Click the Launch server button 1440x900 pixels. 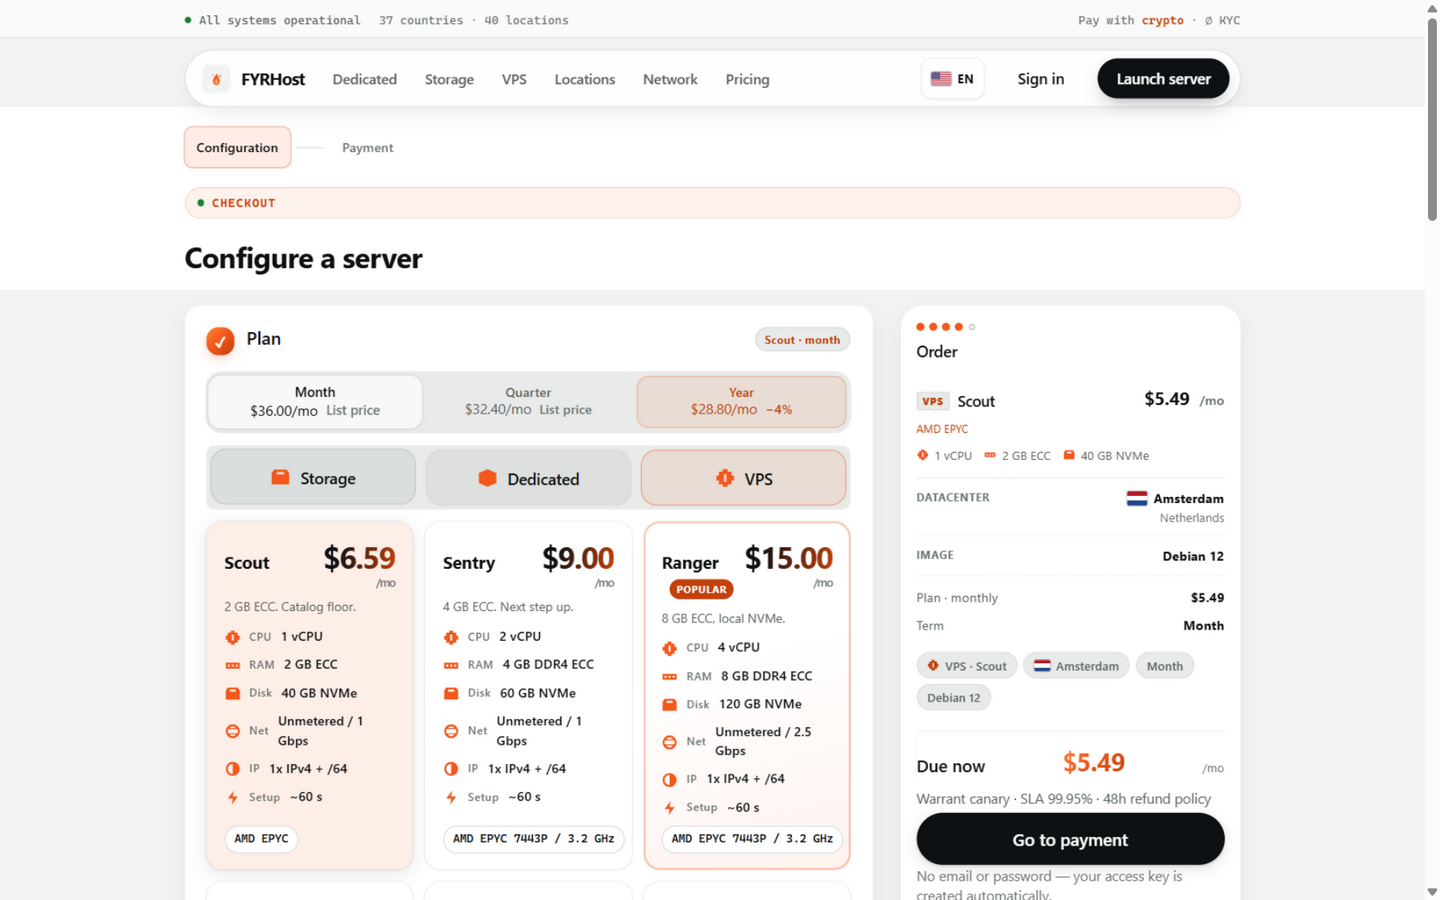[x=1163, y=79]
